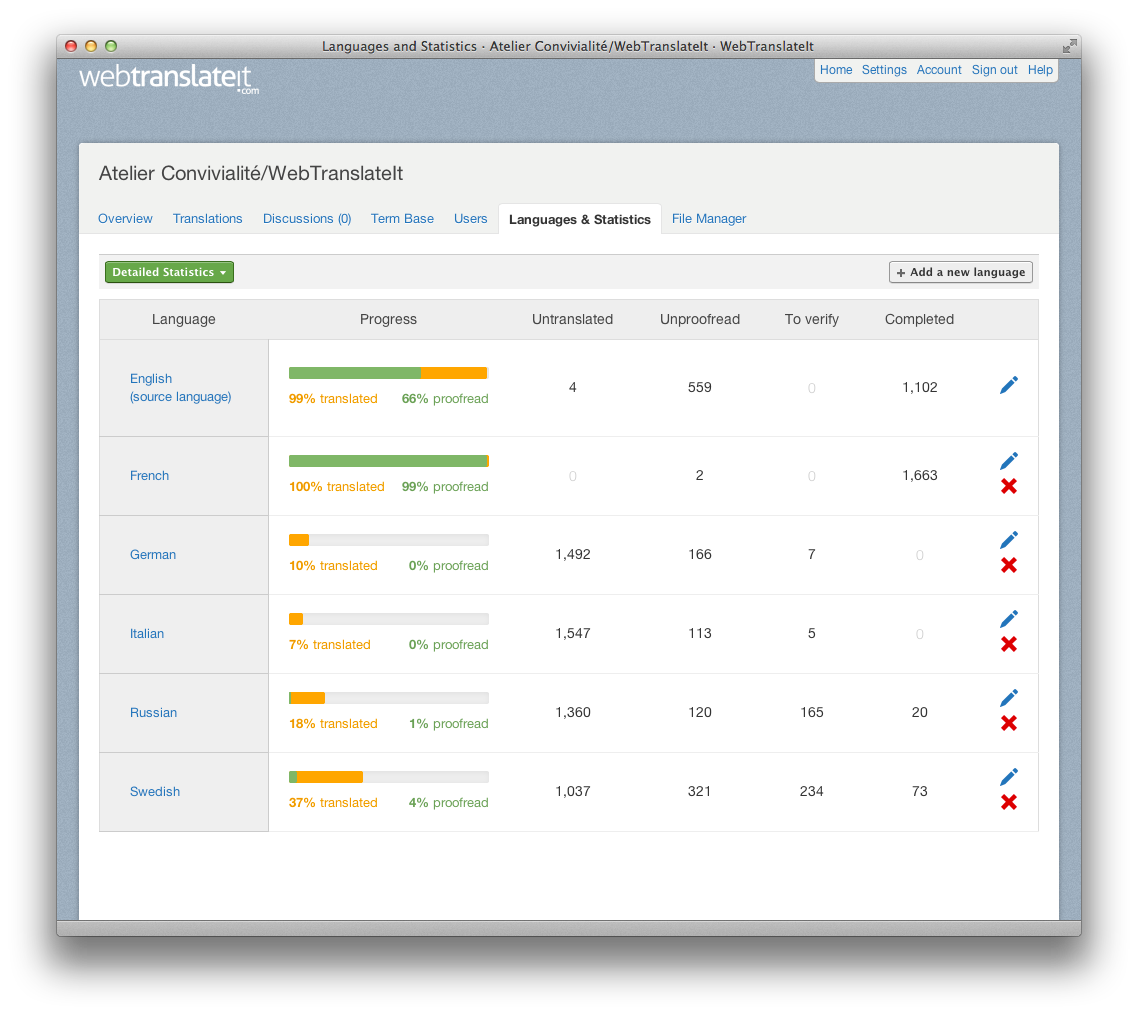The width and height of the screenshot is (1138, 1015).
Task: Click Russian to verify count 165
Action: pyautogui.click(x=811, y=712)
